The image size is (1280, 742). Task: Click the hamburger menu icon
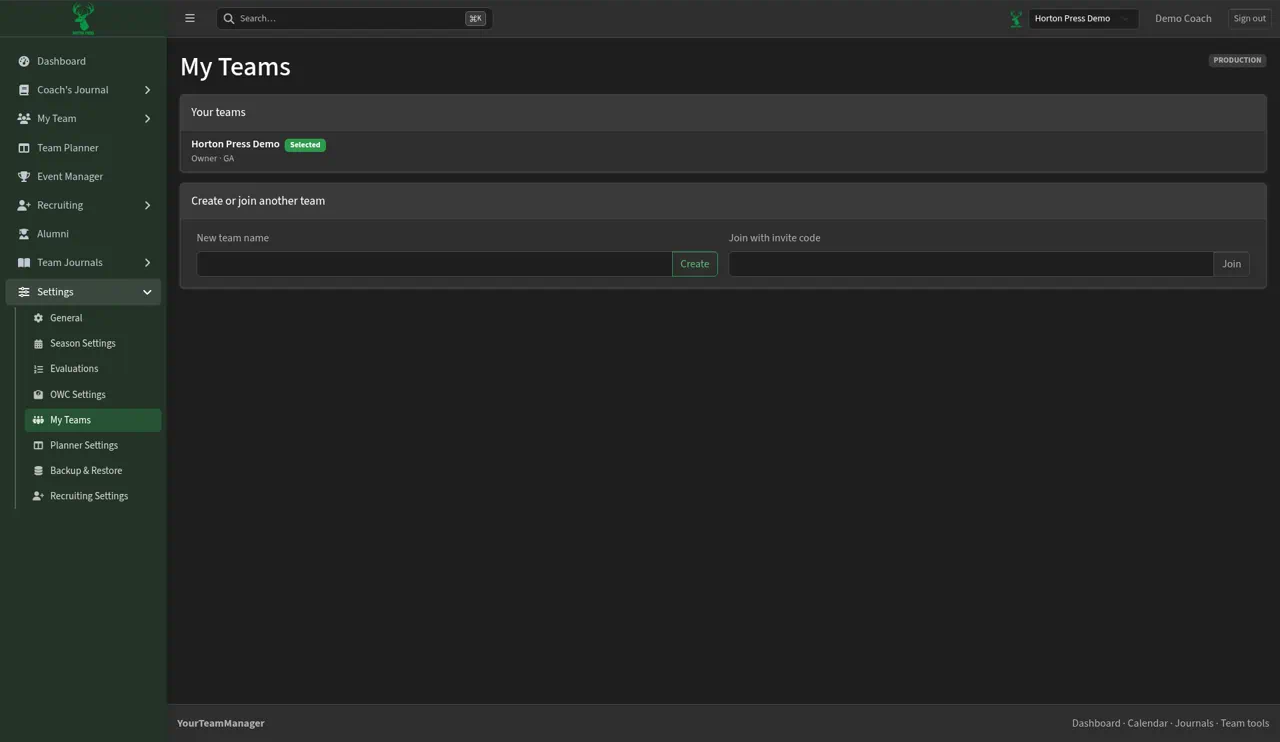click(190, 18)
